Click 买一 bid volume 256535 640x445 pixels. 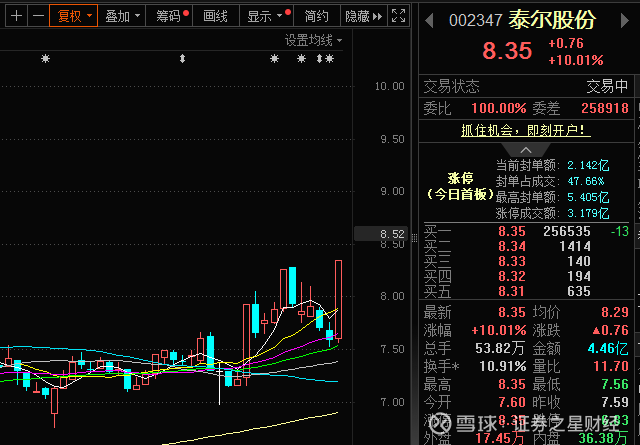(x=567, y=231)
